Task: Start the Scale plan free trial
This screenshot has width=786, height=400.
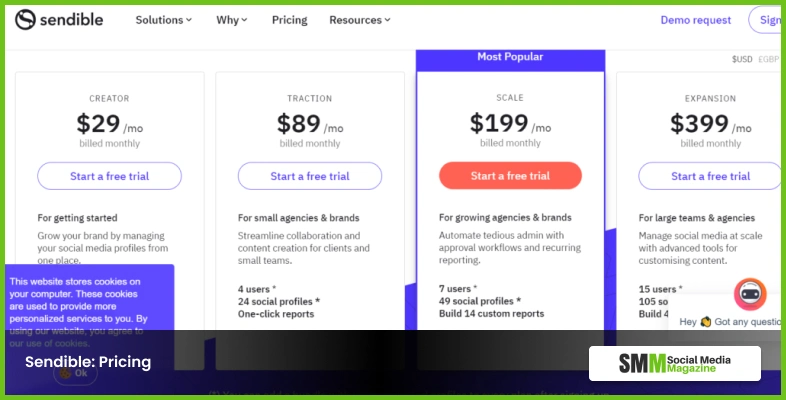Action: (x=510, y=176)
